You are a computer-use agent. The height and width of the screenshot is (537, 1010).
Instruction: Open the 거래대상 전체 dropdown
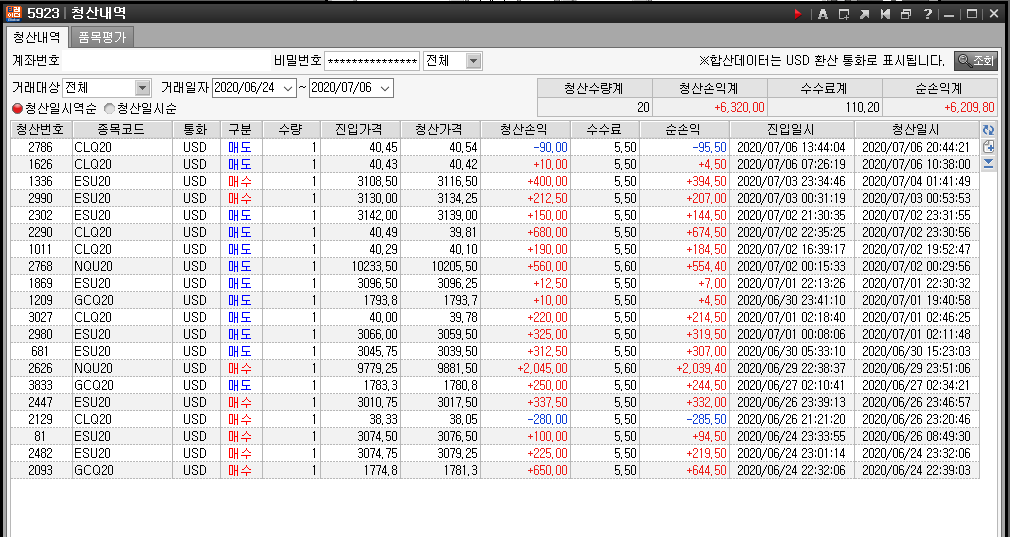pos(142,88)
